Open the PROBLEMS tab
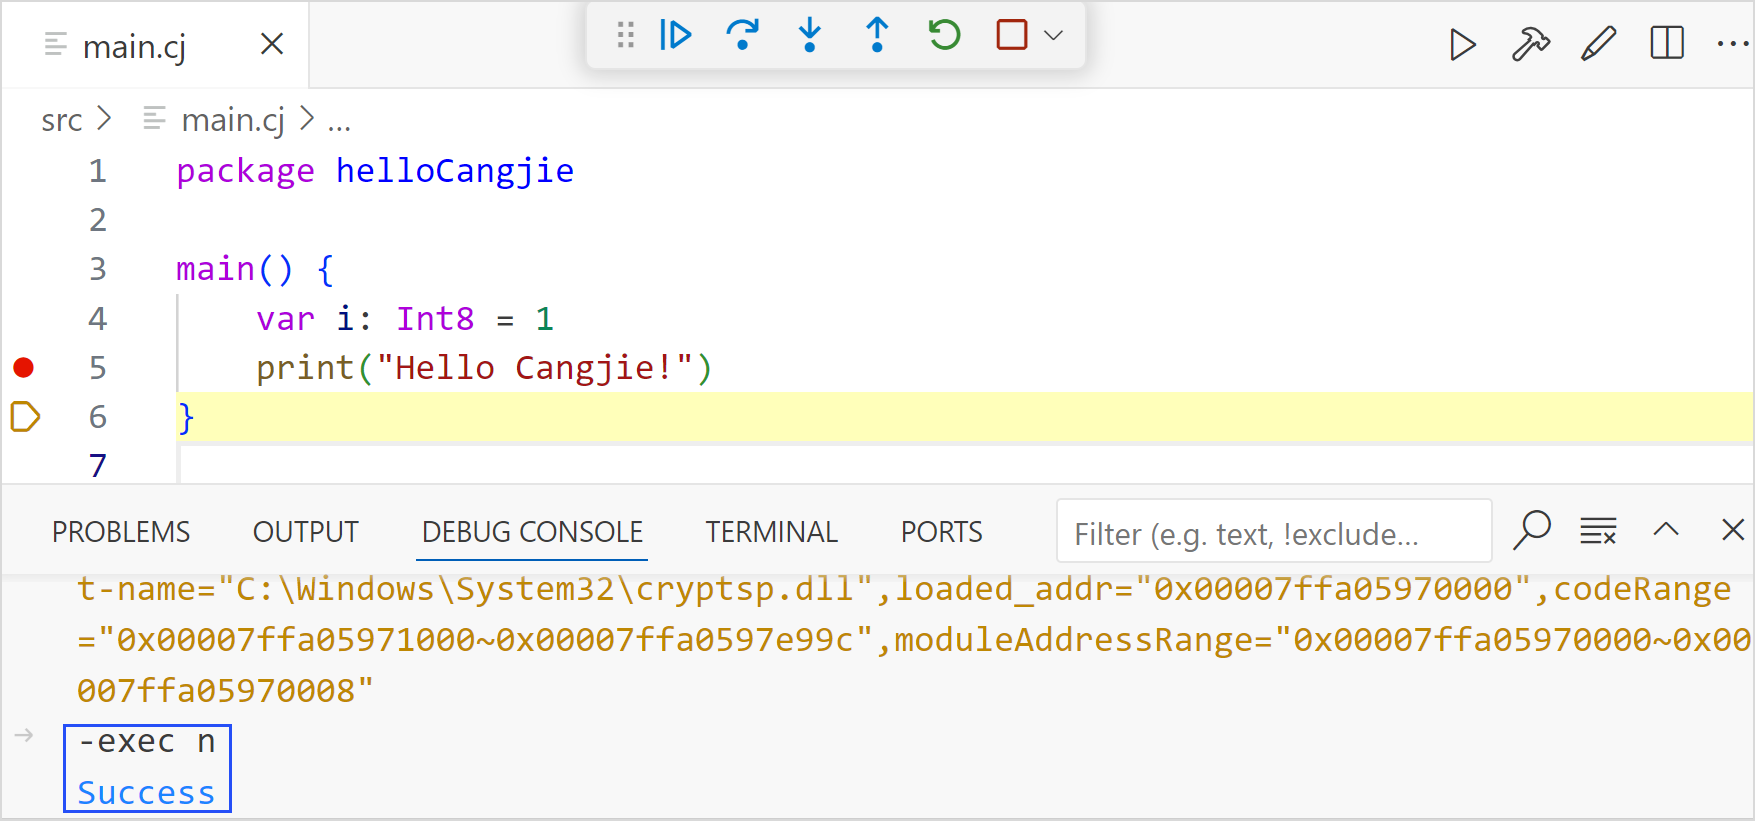Viewport: 1755px width, 821px height. point(121,532)
